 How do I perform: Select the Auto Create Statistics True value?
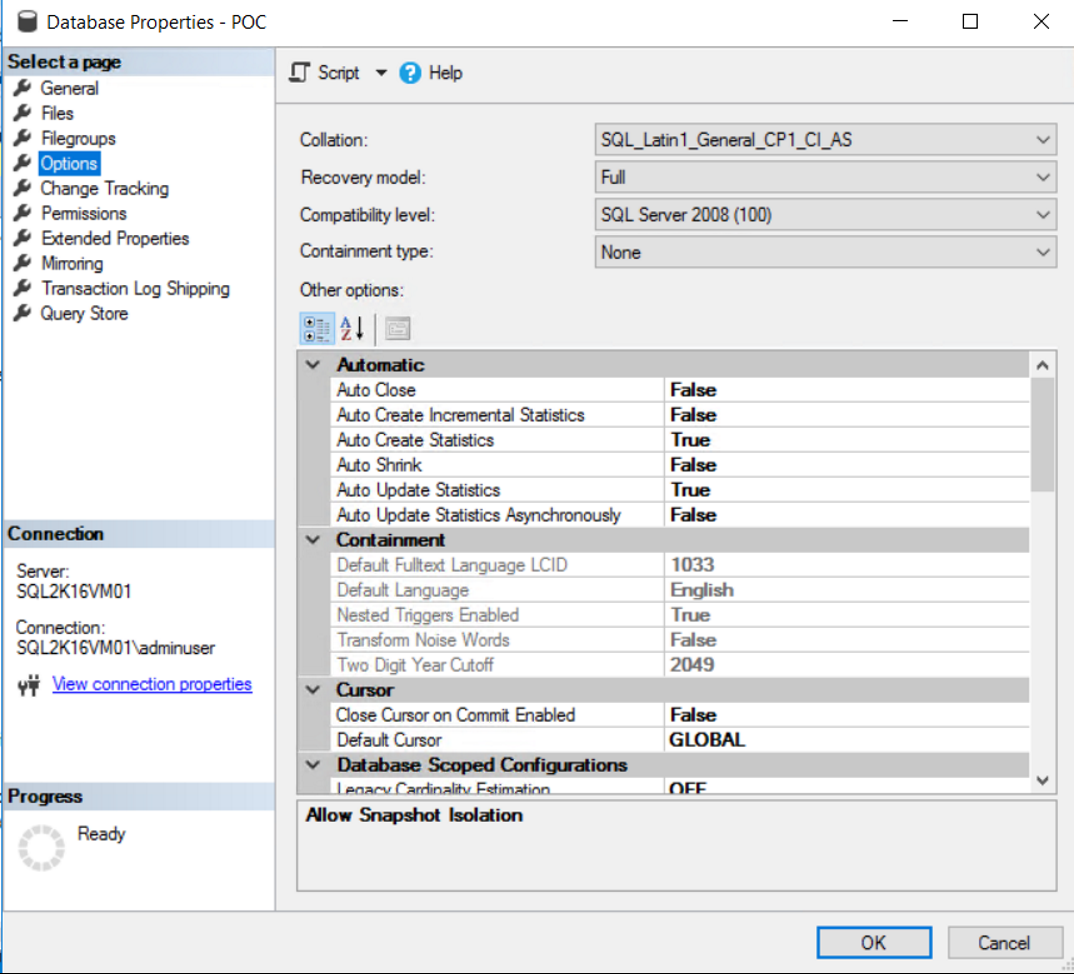[847, 440]
